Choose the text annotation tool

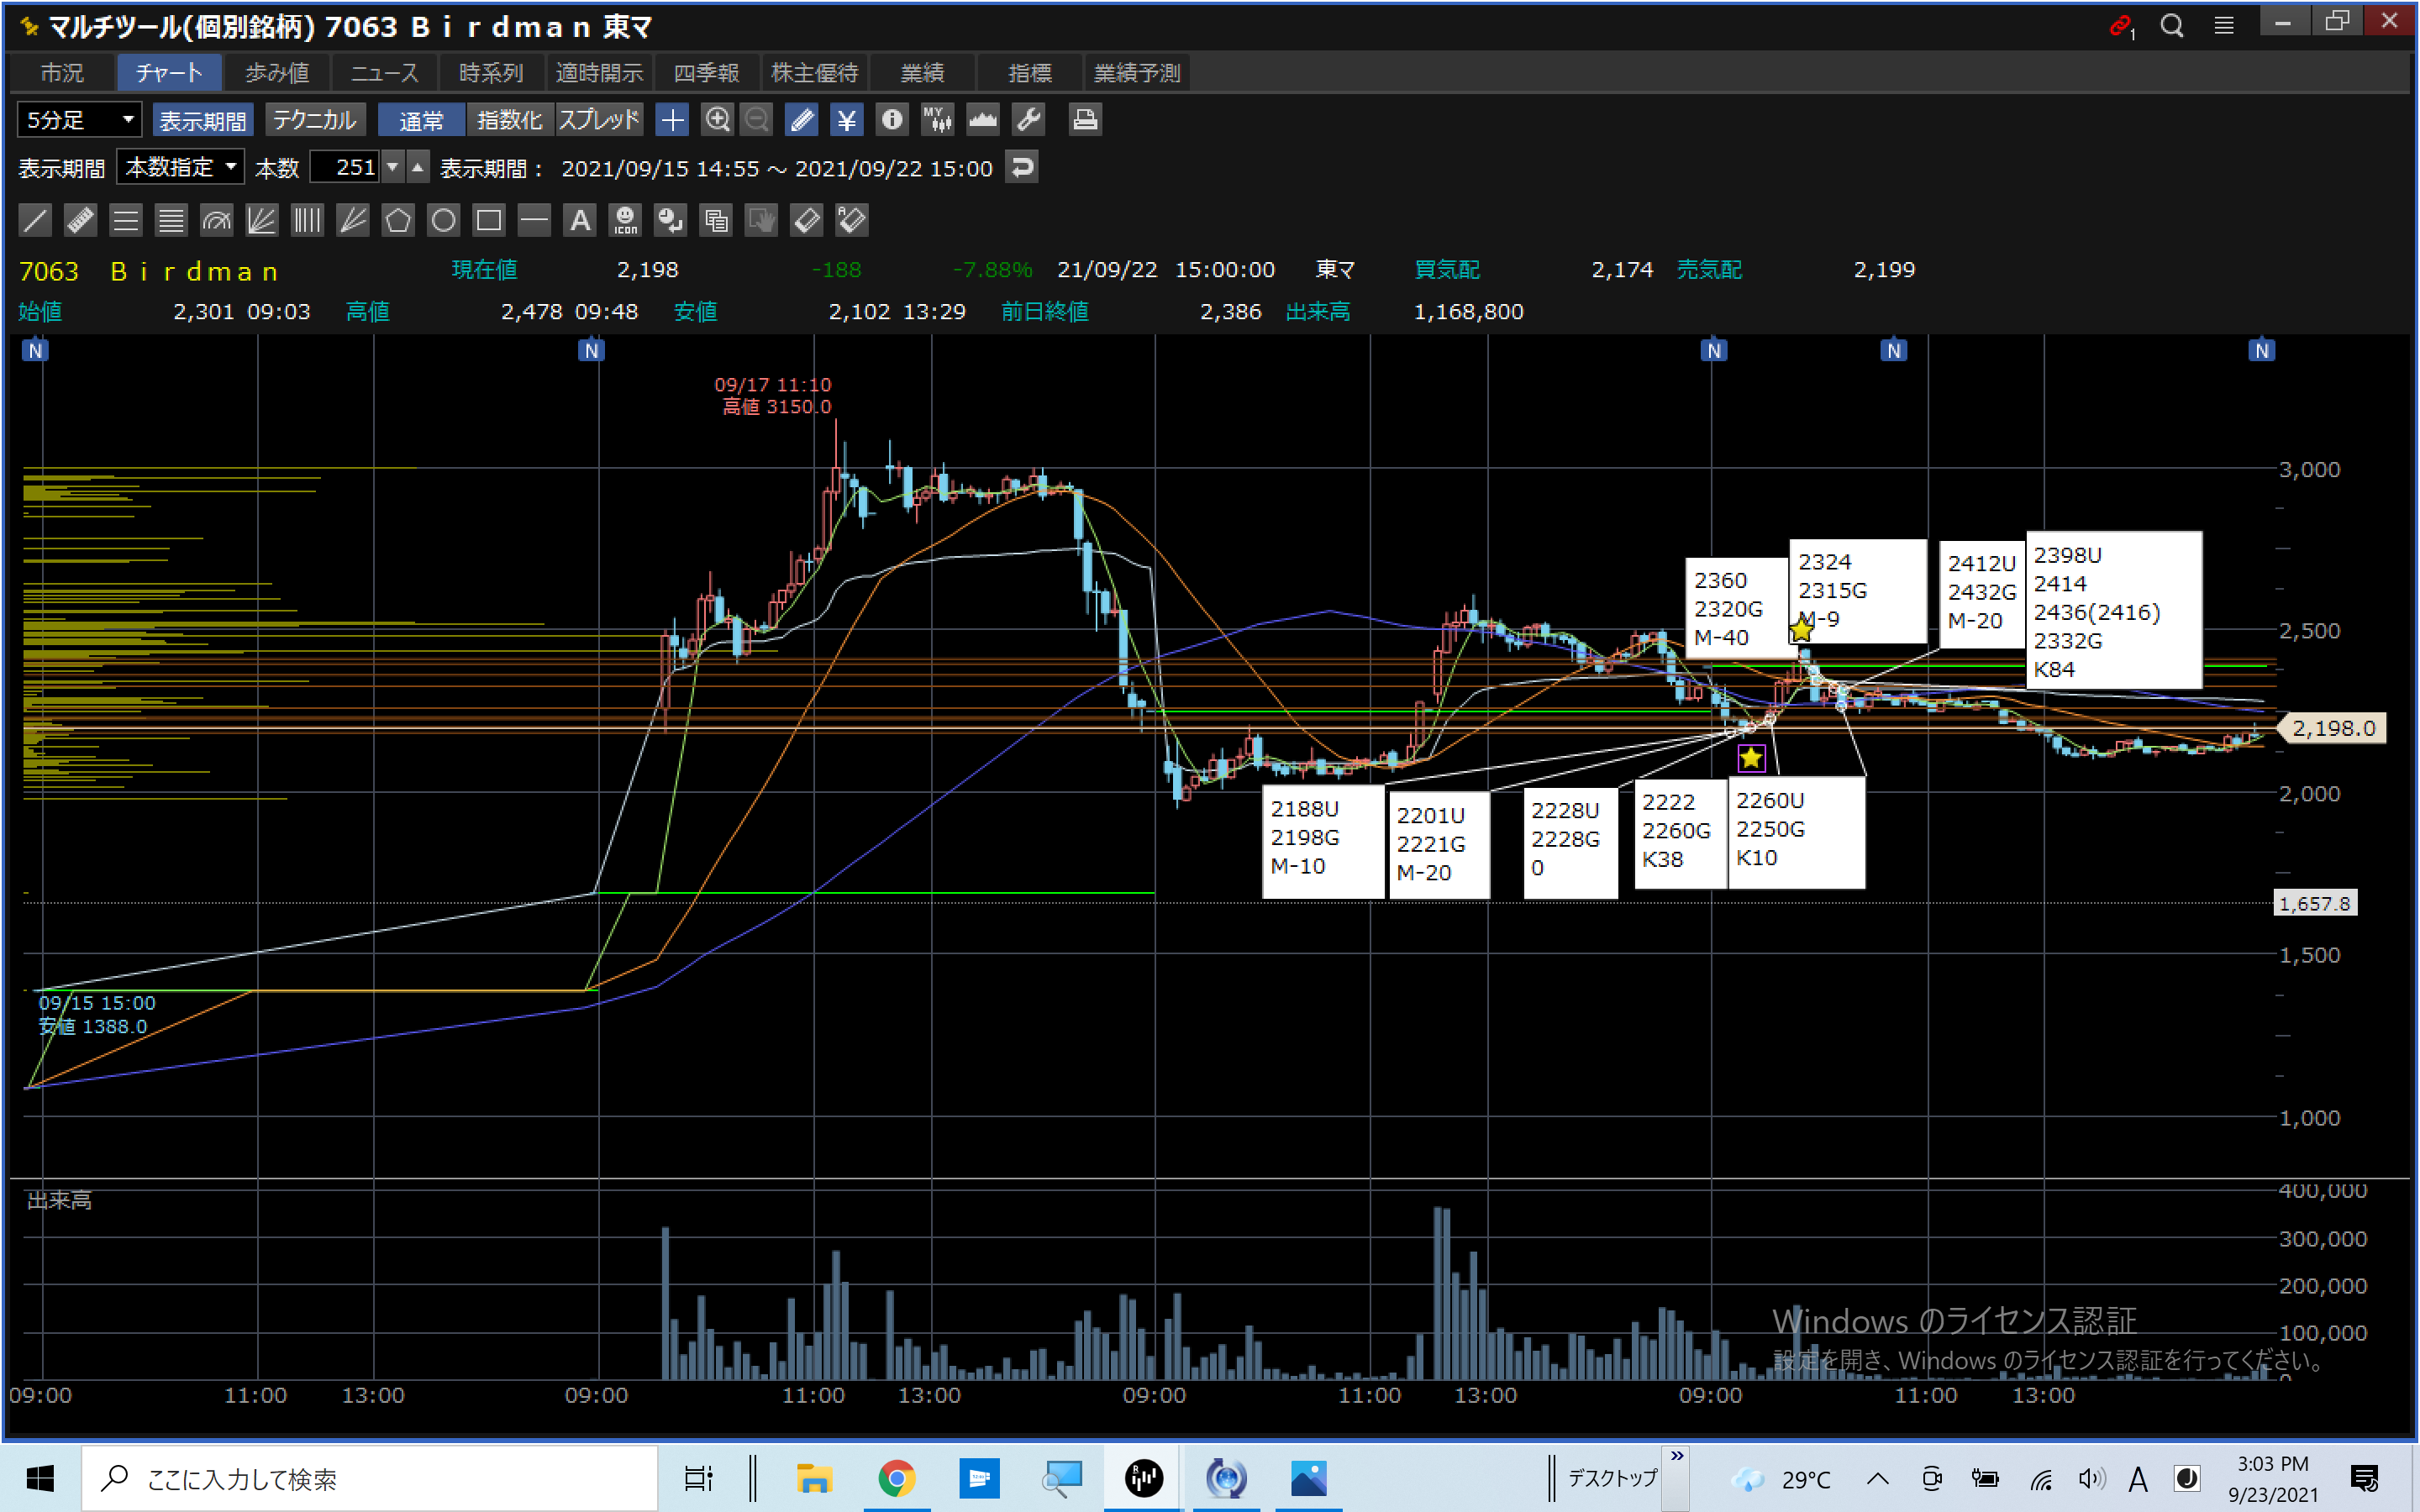[580, 220]
